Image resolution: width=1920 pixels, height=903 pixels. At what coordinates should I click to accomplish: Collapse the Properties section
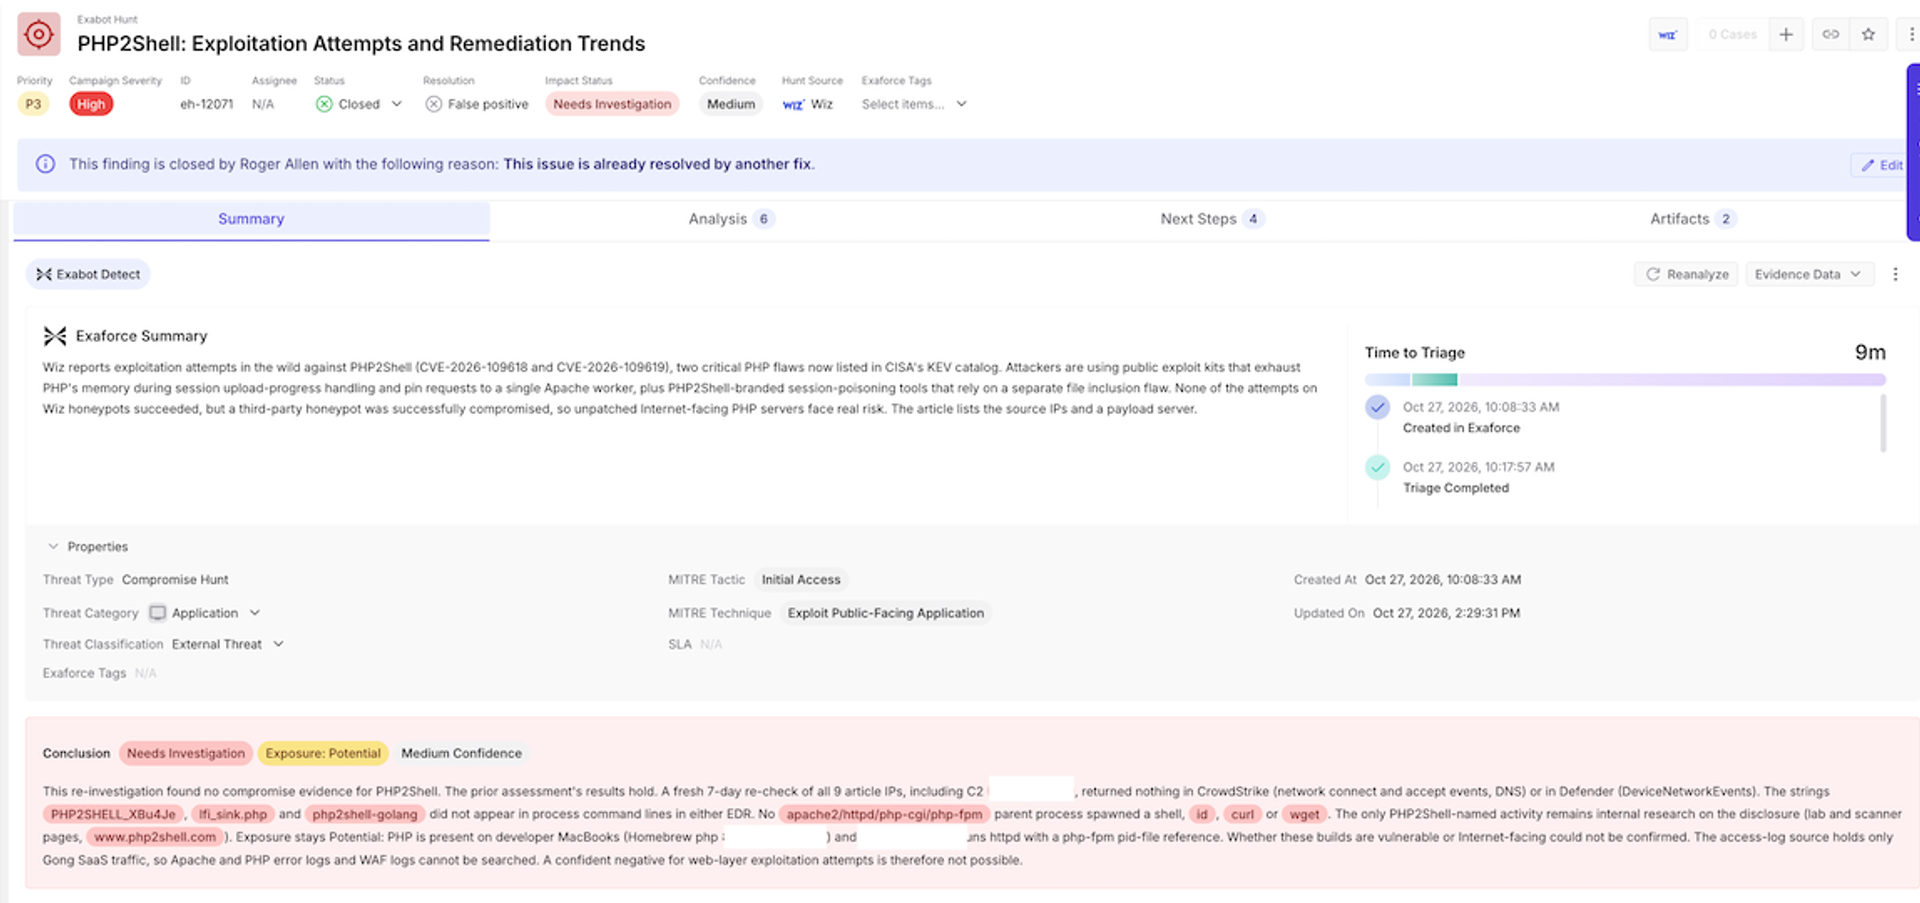(x=53, y=547)
